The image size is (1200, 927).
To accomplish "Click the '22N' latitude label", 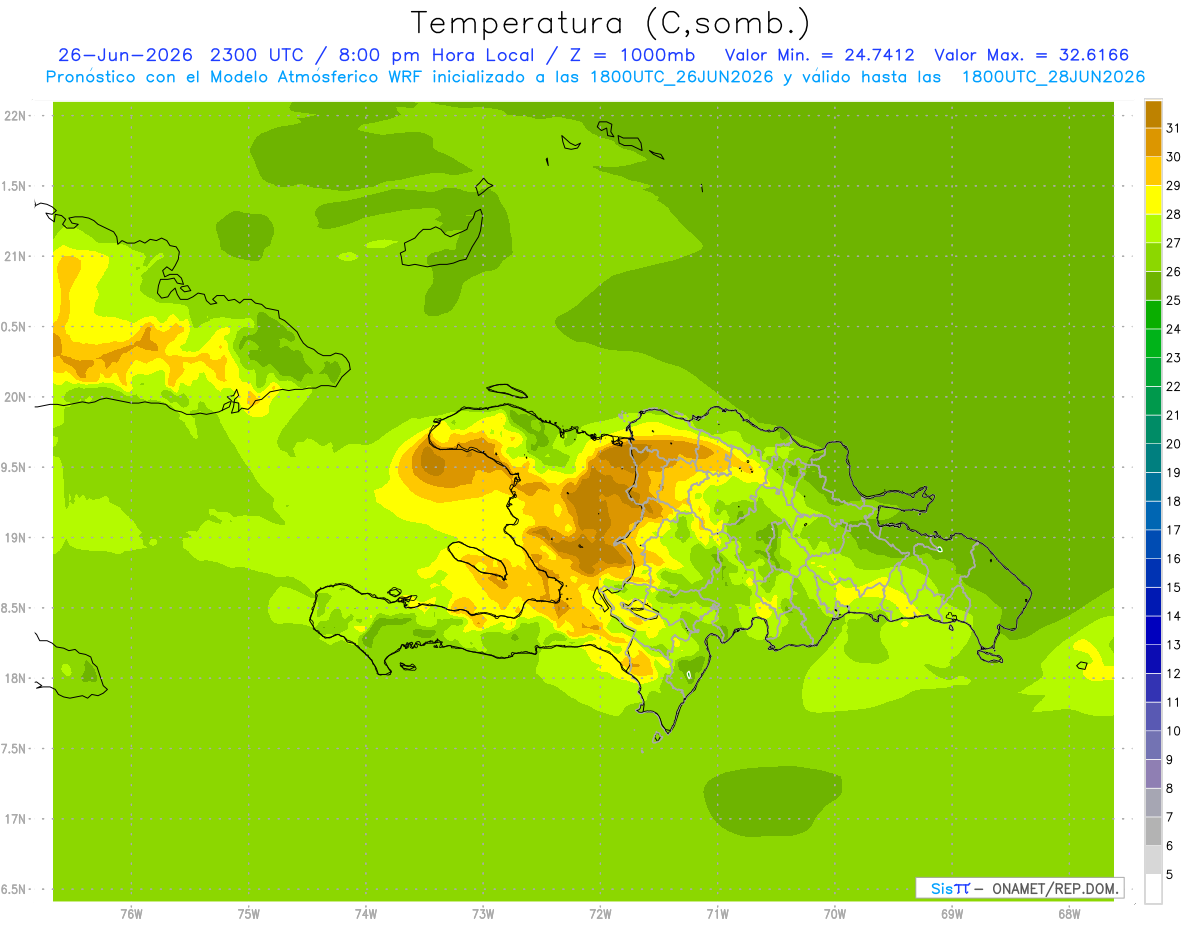I will coord(16,115).
